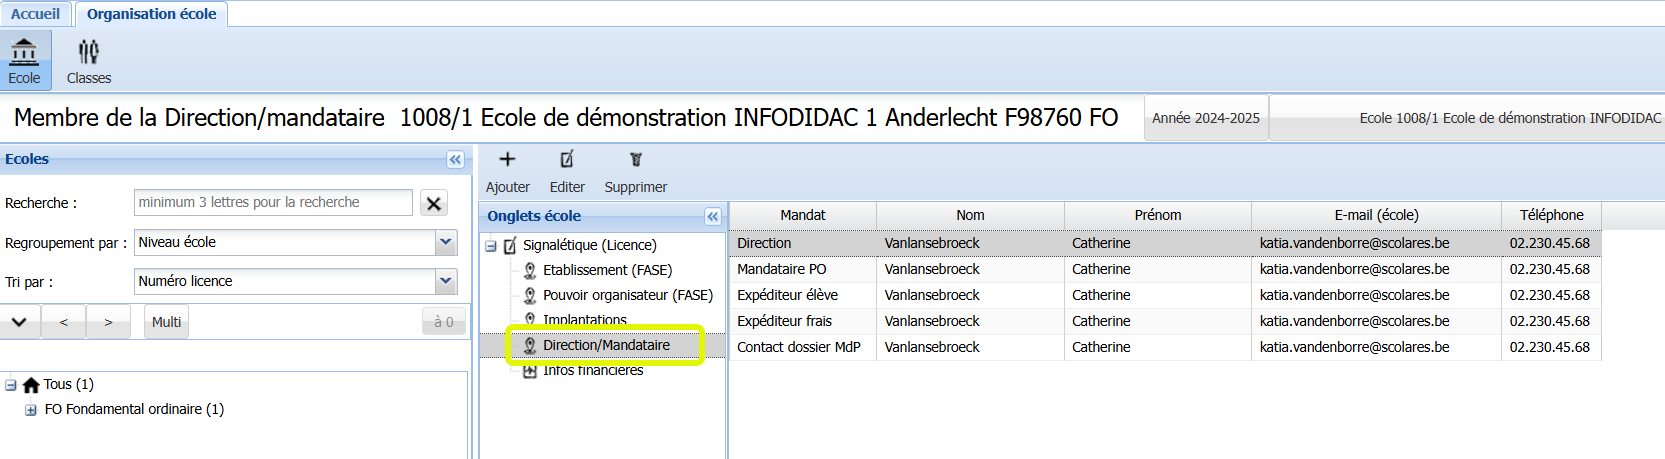Click the Ajouter plus icon
The height and width of the screenshot is (459, 1665).
[507, 159]
